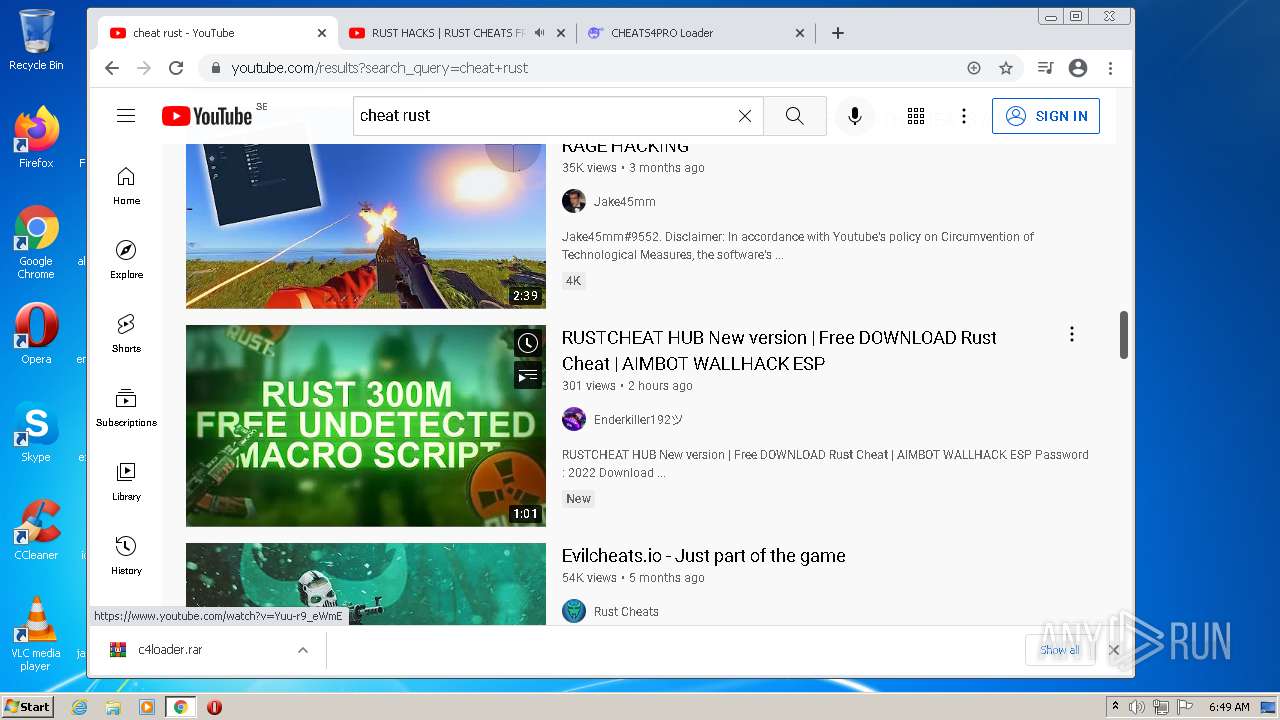The width and height of the screenshot is (1280, 720).
Task: Open Opera taskbar icon
Action: tap(214, 707)
